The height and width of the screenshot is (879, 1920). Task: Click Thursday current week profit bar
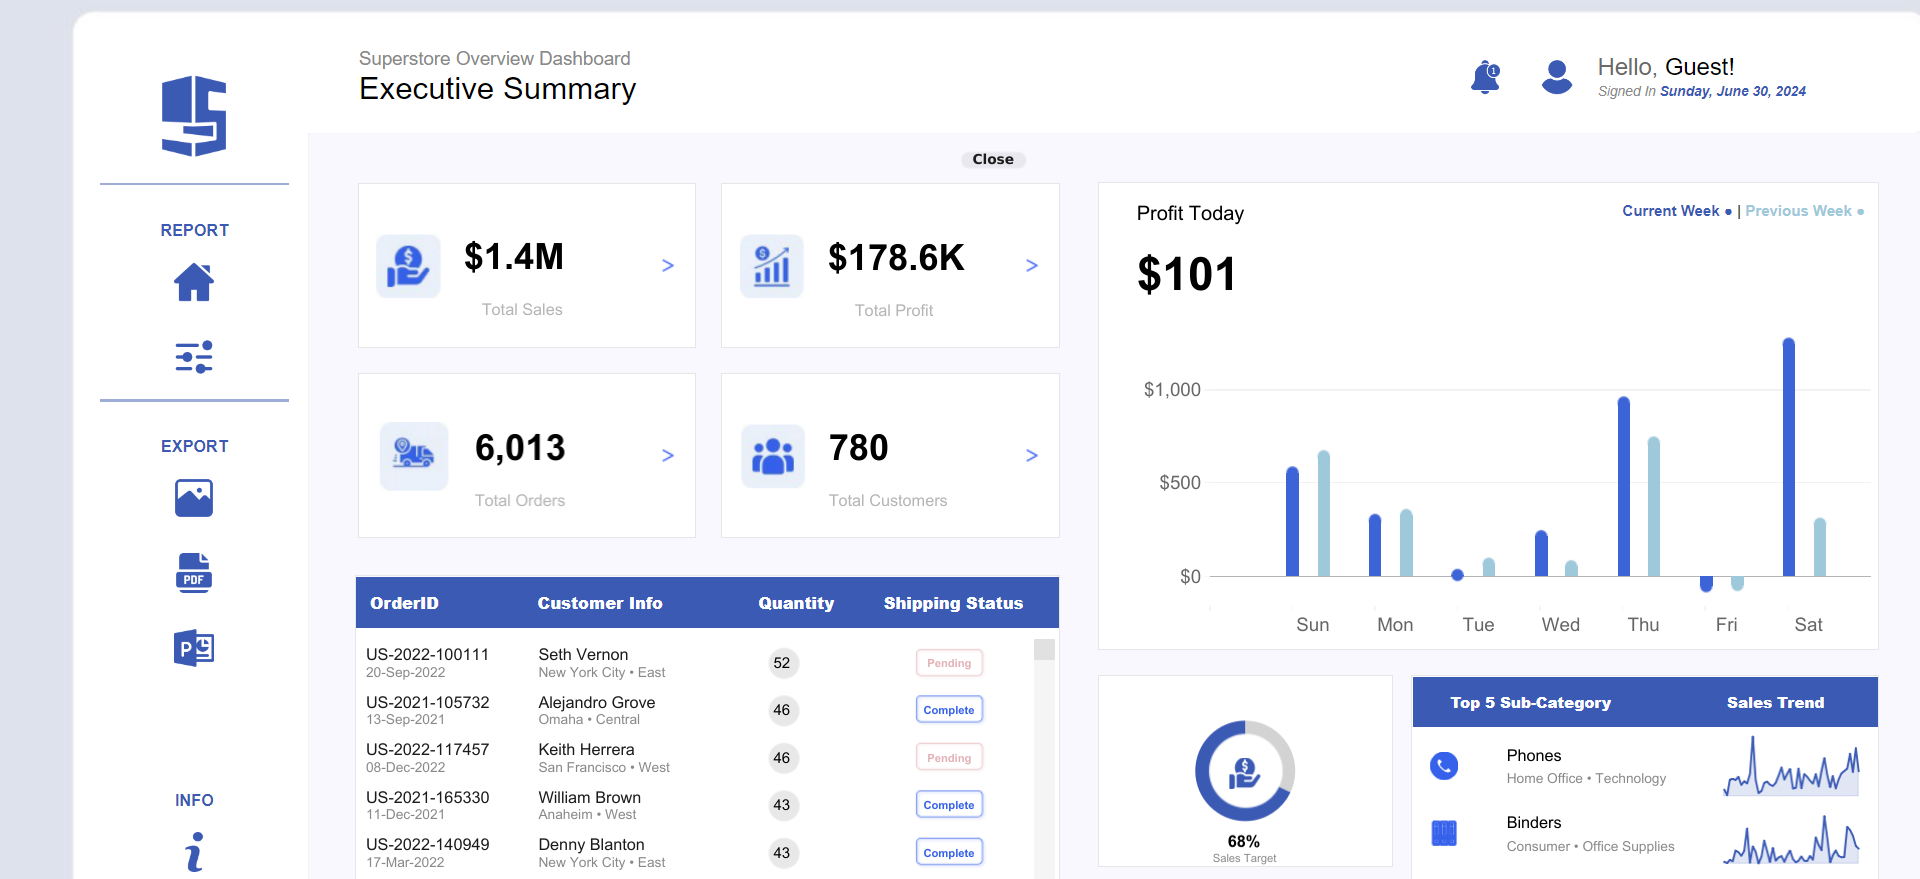point(1624,486)
